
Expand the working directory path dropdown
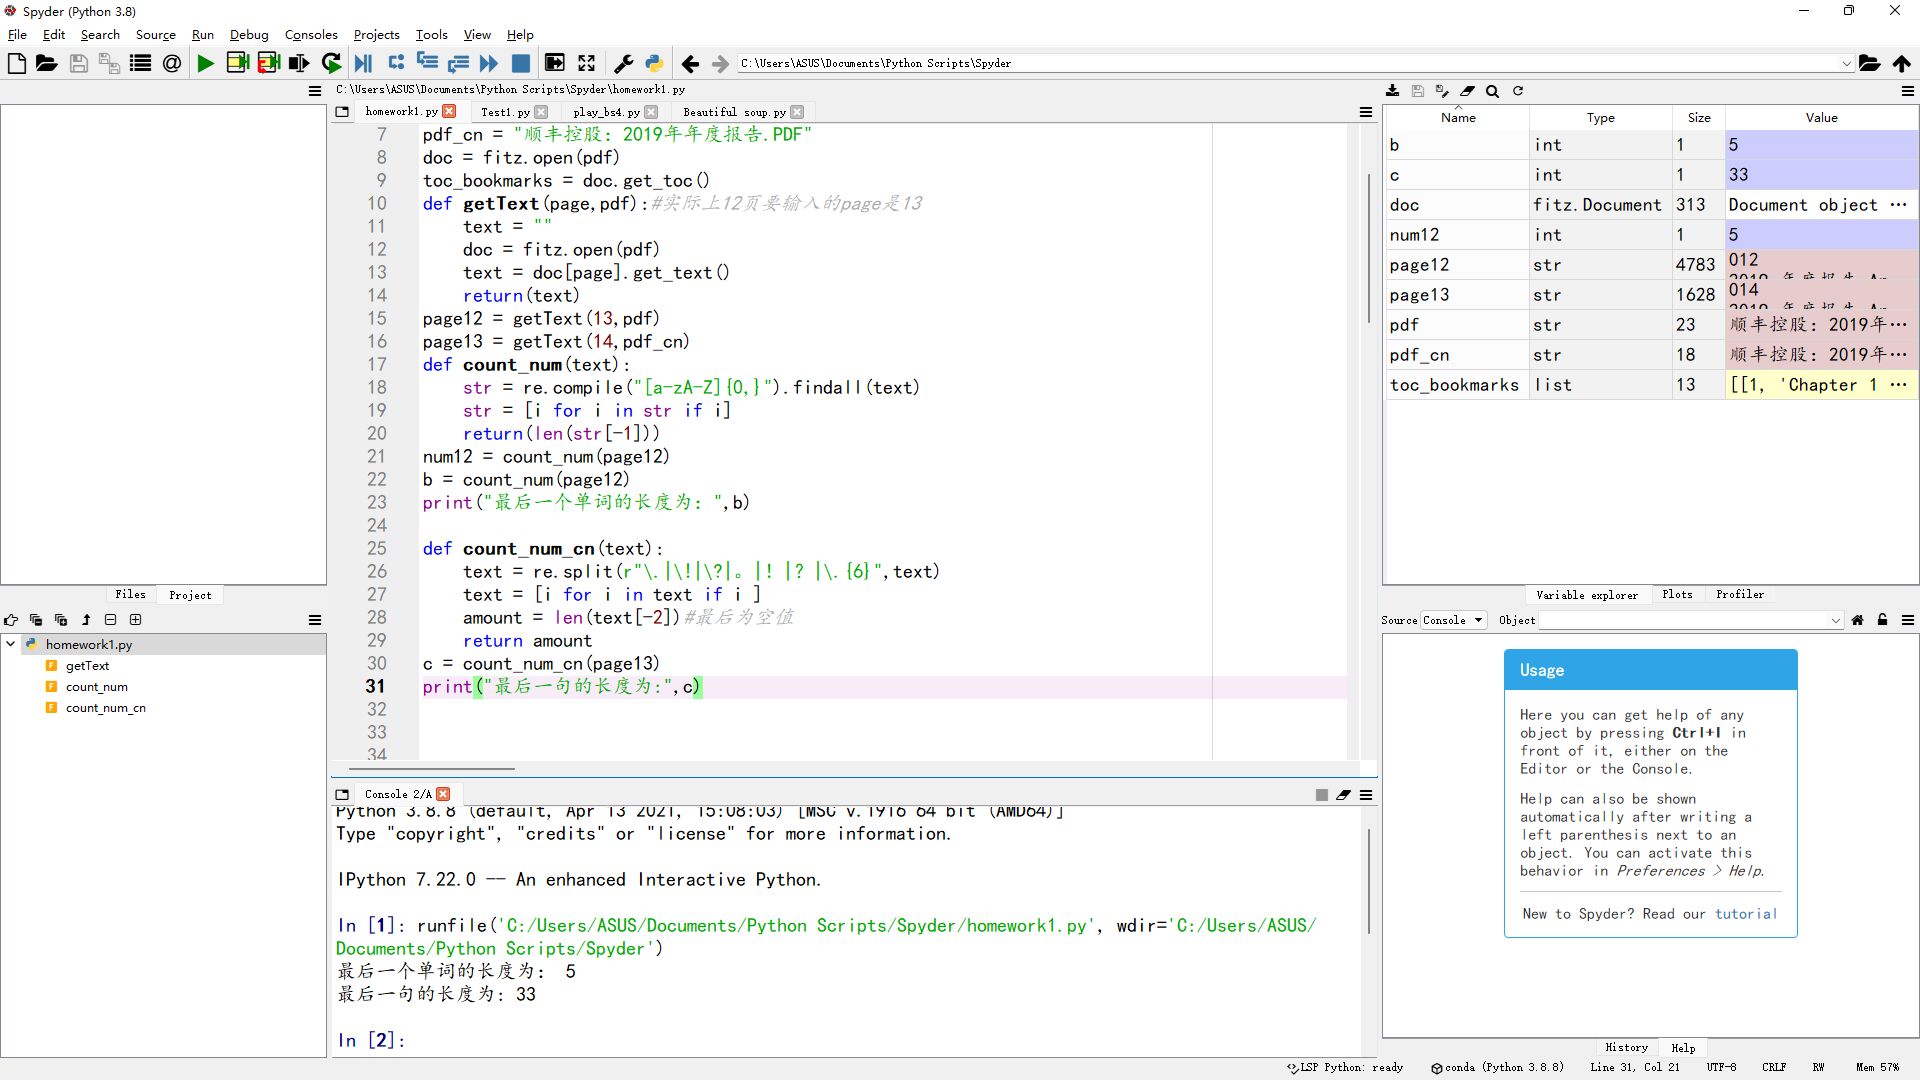[1846, 63]
